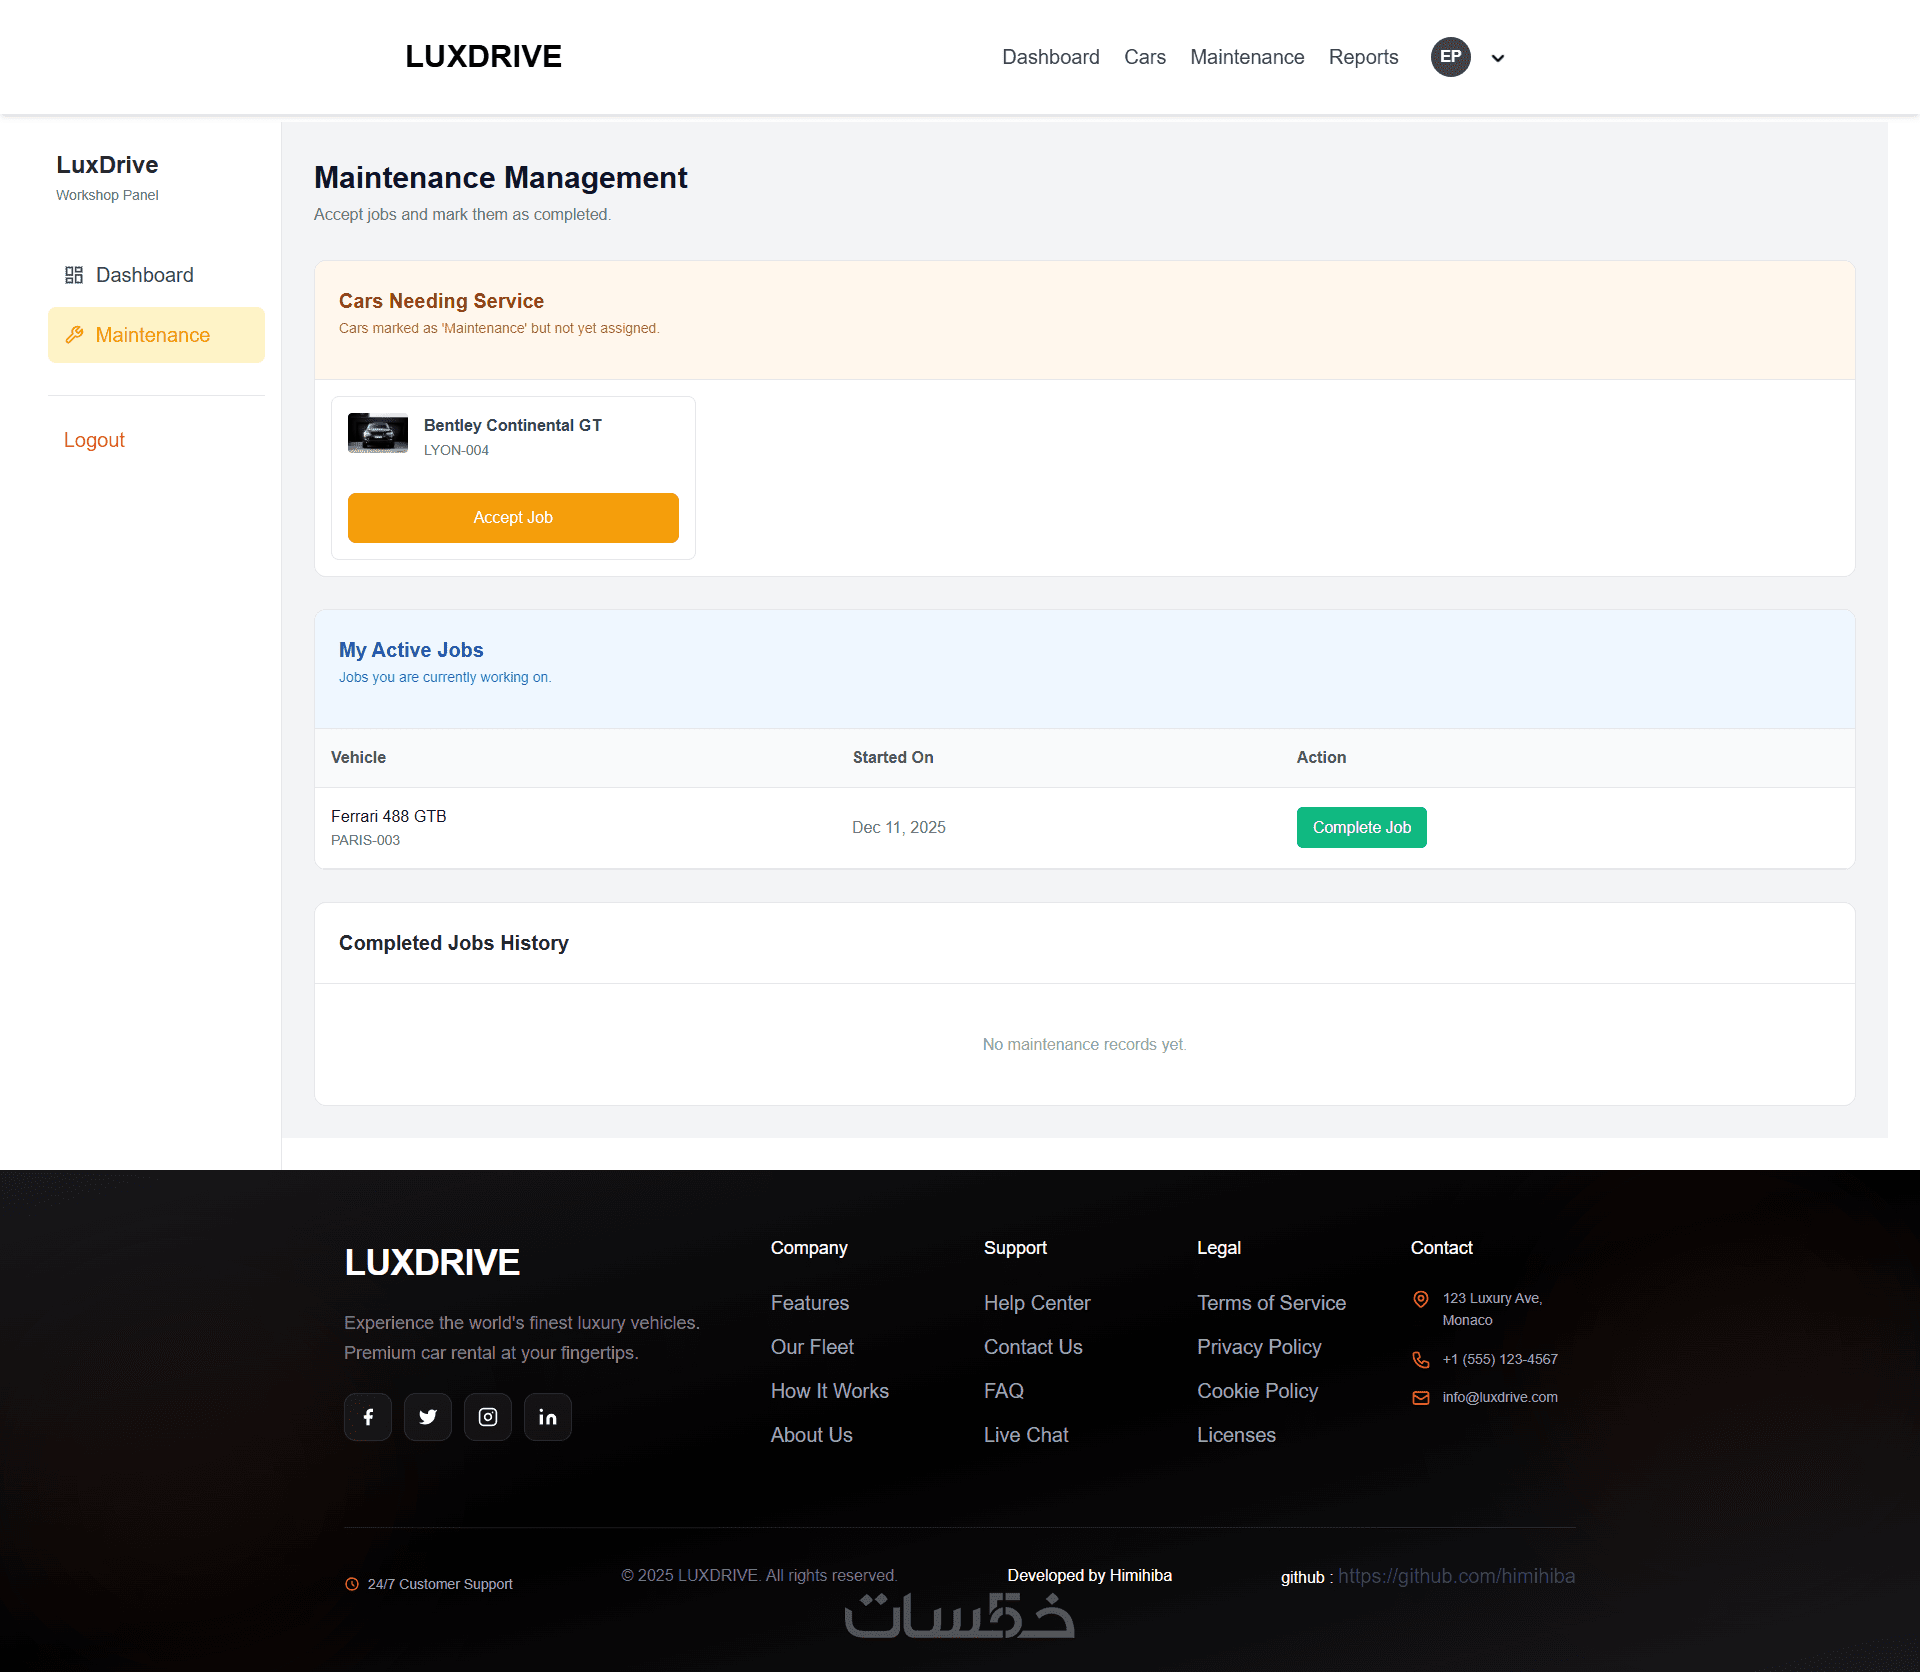Log out from the sidebar
1920x1672 pixels.
point(94,440)
